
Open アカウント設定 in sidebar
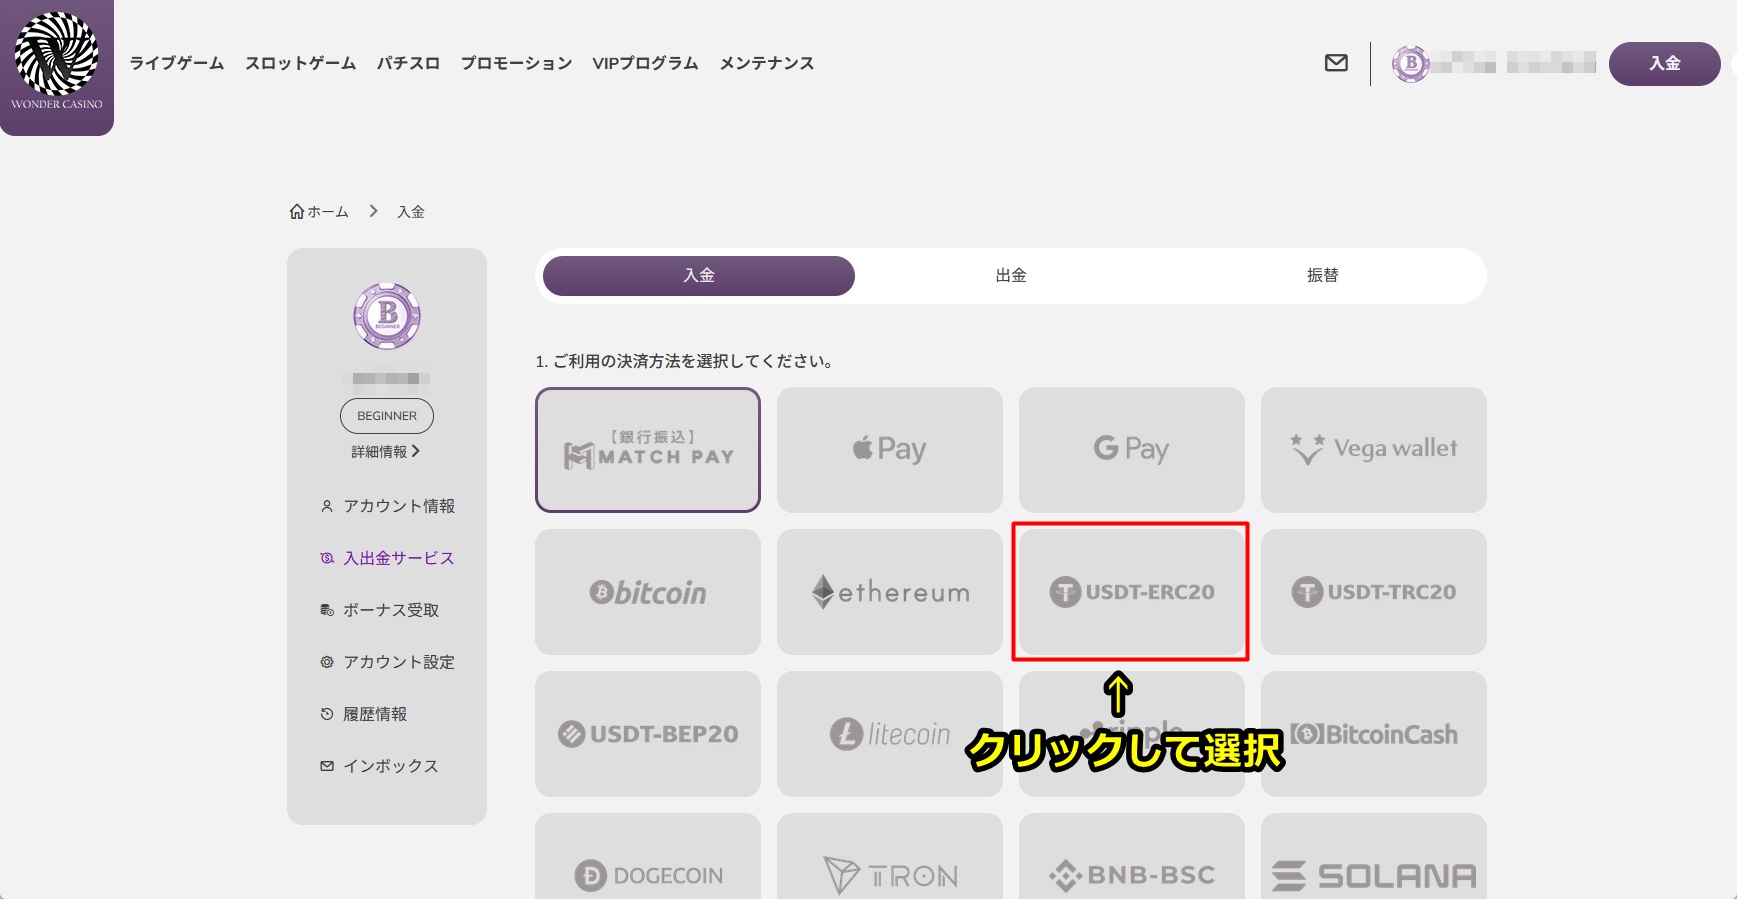click(x=387, y=662)
